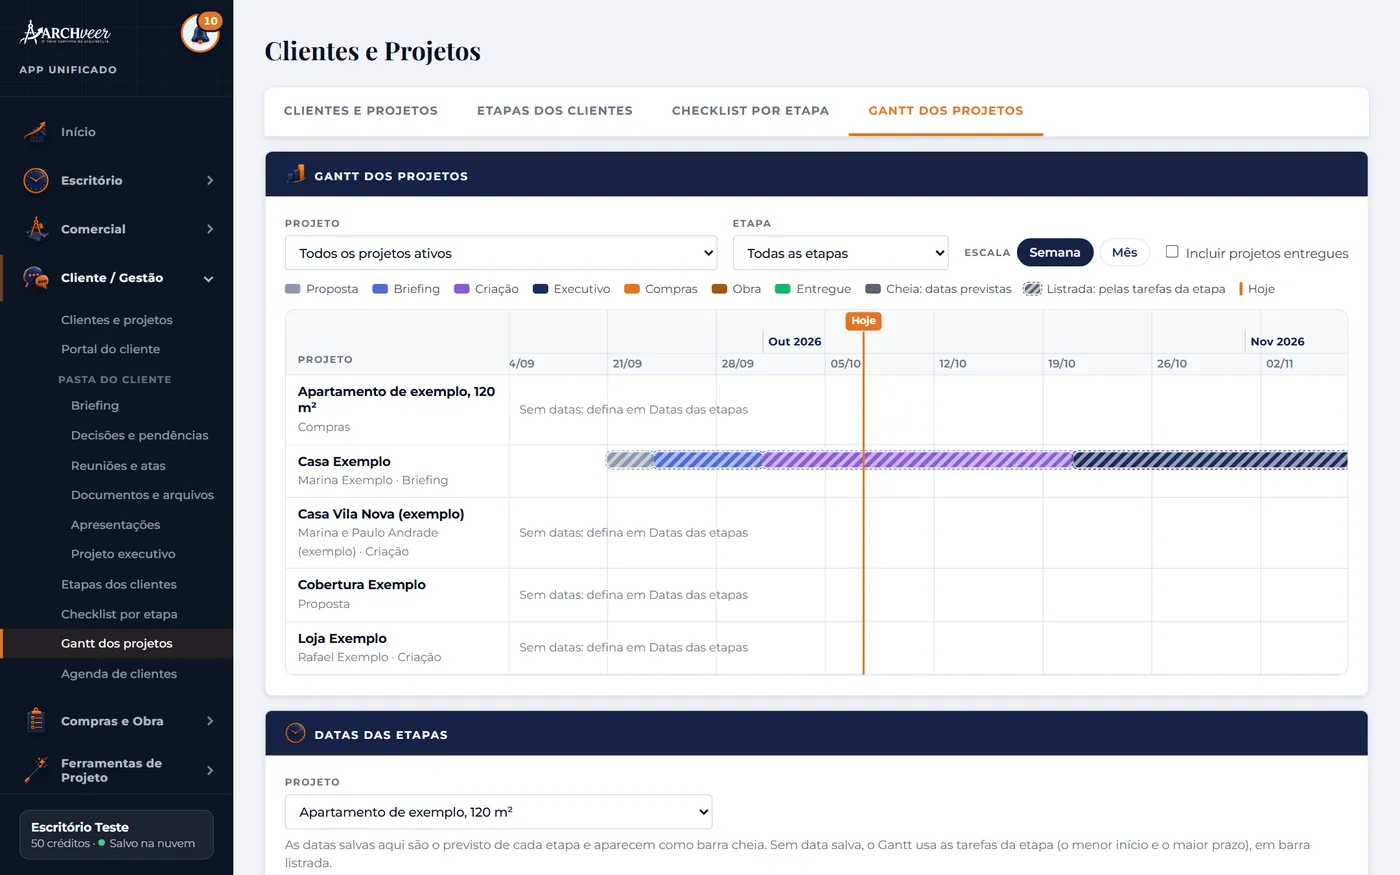Open Portal do cliente sidebar link
The image size is (1400, 875).
click(111, 349)
